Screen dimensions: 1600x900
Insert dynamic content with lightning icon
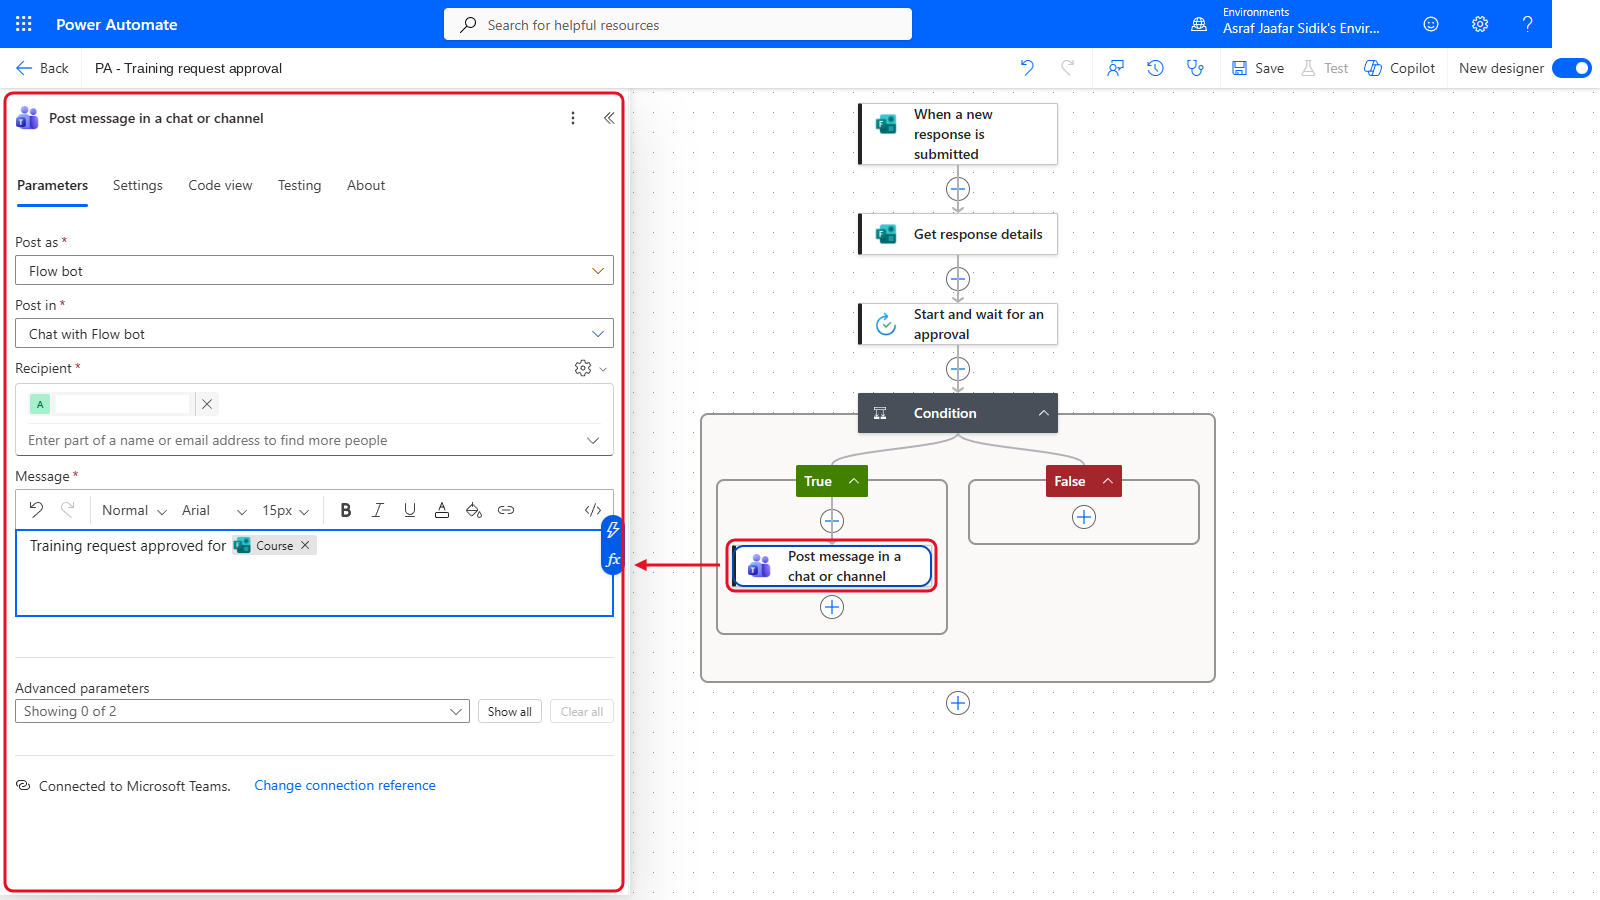coord(613,530)
